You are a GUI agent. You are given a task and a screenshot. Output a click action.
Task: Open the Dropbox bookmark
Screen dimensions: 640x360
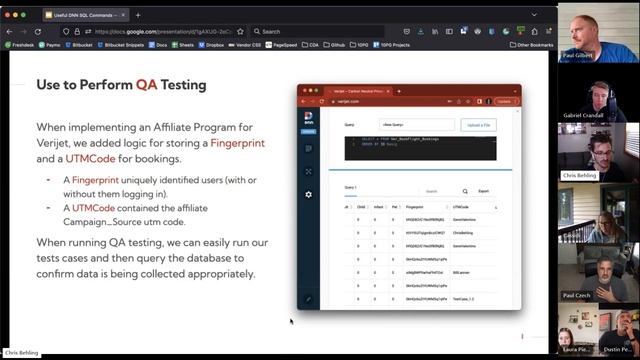pyautogui.click(x=211, y=45)
